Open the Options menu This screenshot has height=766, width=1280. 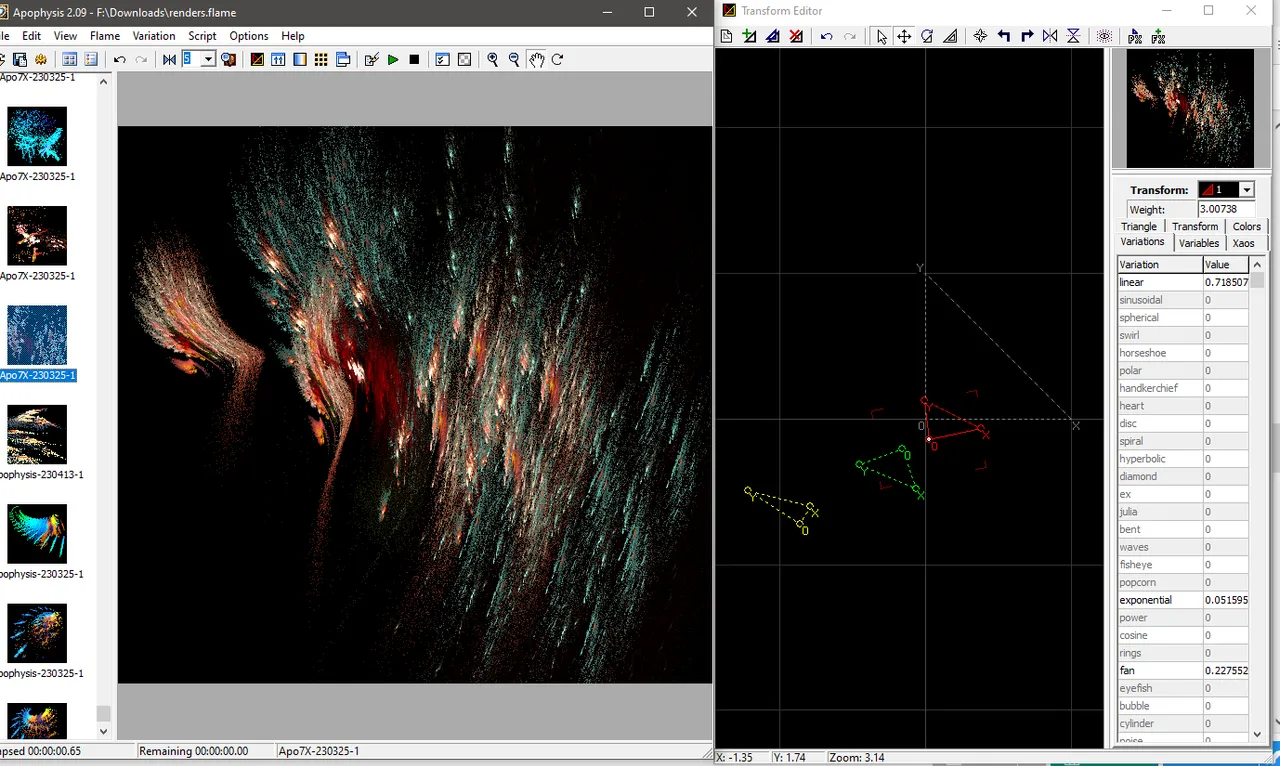tap(249, 36)
